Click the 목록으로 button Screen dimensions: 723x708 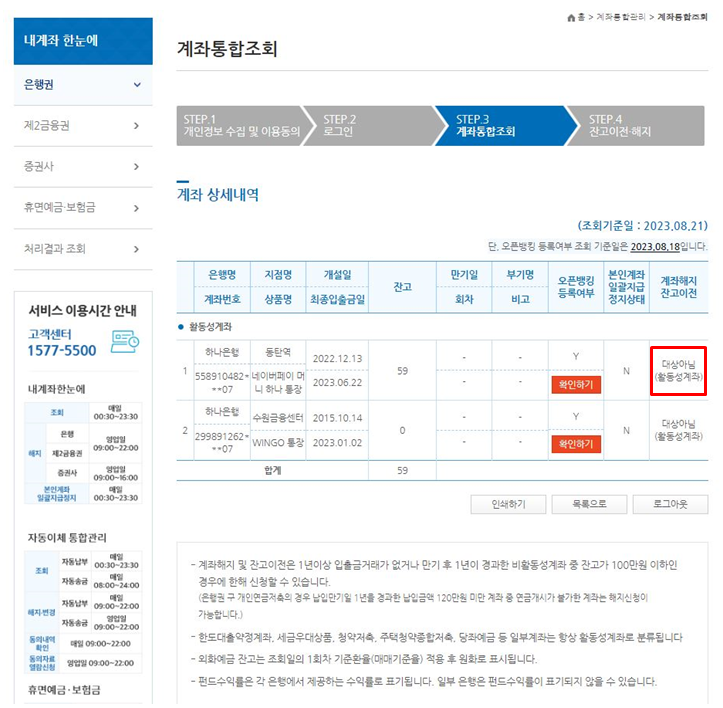[x=589, y=504]
